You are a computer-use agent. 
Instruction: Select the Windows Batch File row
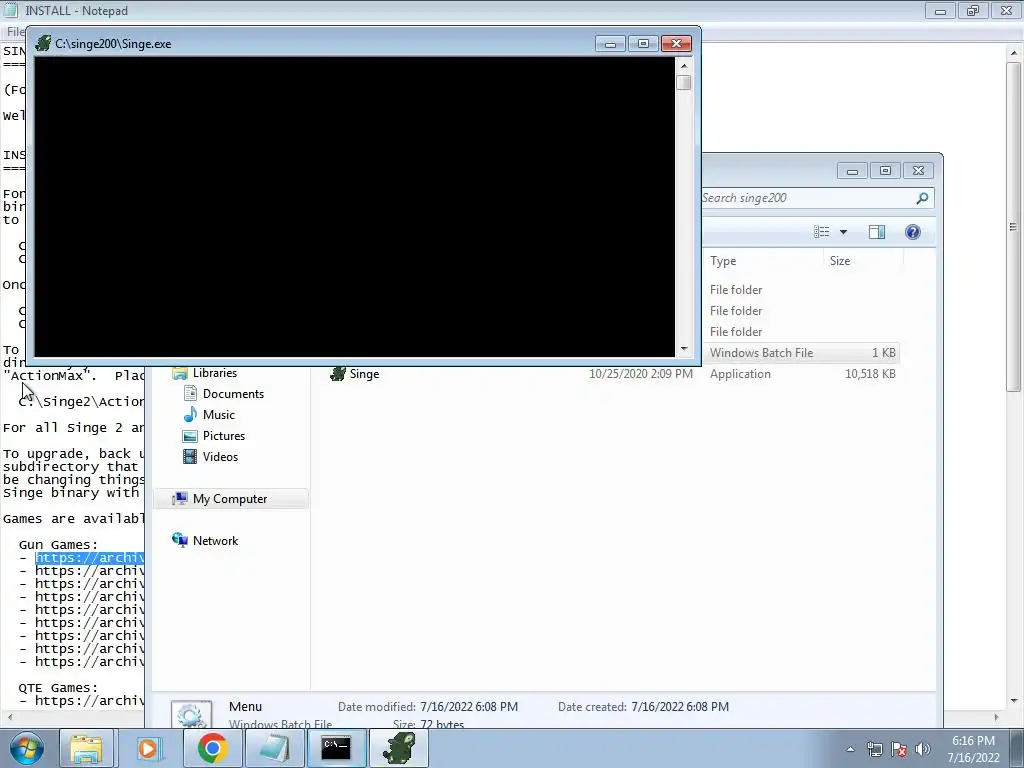point(800,353)
